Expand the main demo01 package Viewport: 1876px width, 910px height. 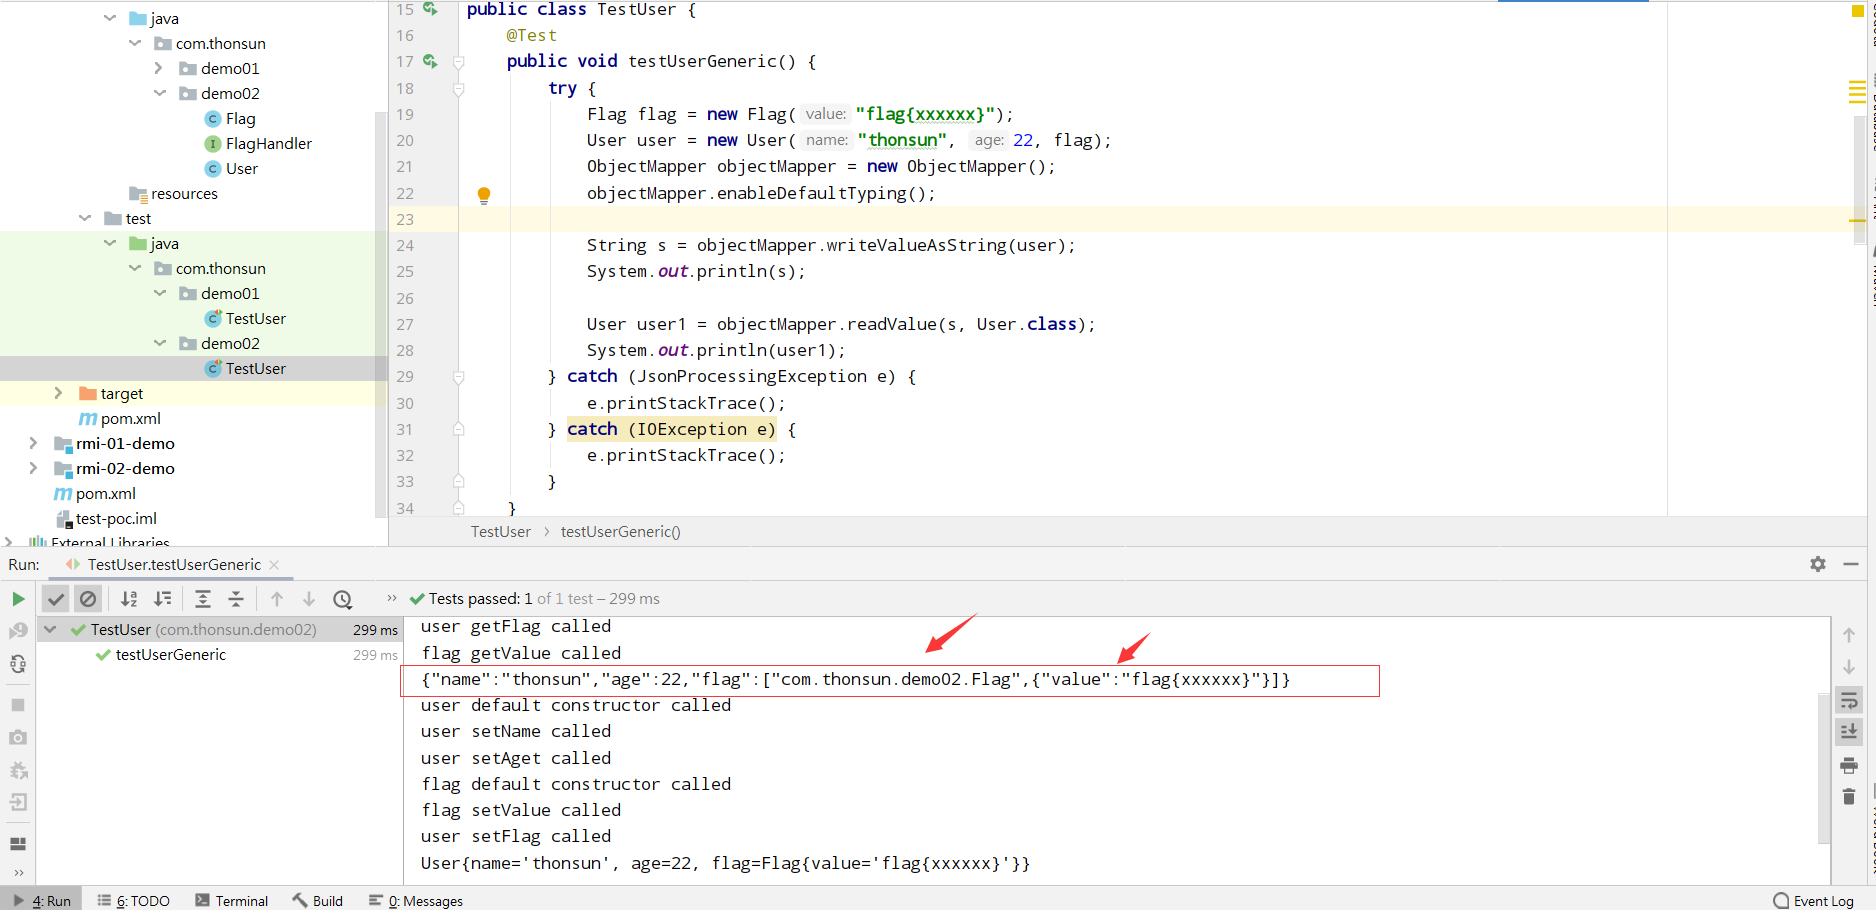pos(160,68)
